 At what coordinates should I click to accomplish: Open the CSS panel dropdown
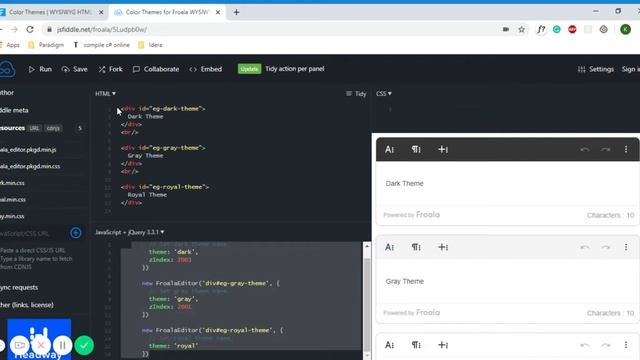coord(384,93)
